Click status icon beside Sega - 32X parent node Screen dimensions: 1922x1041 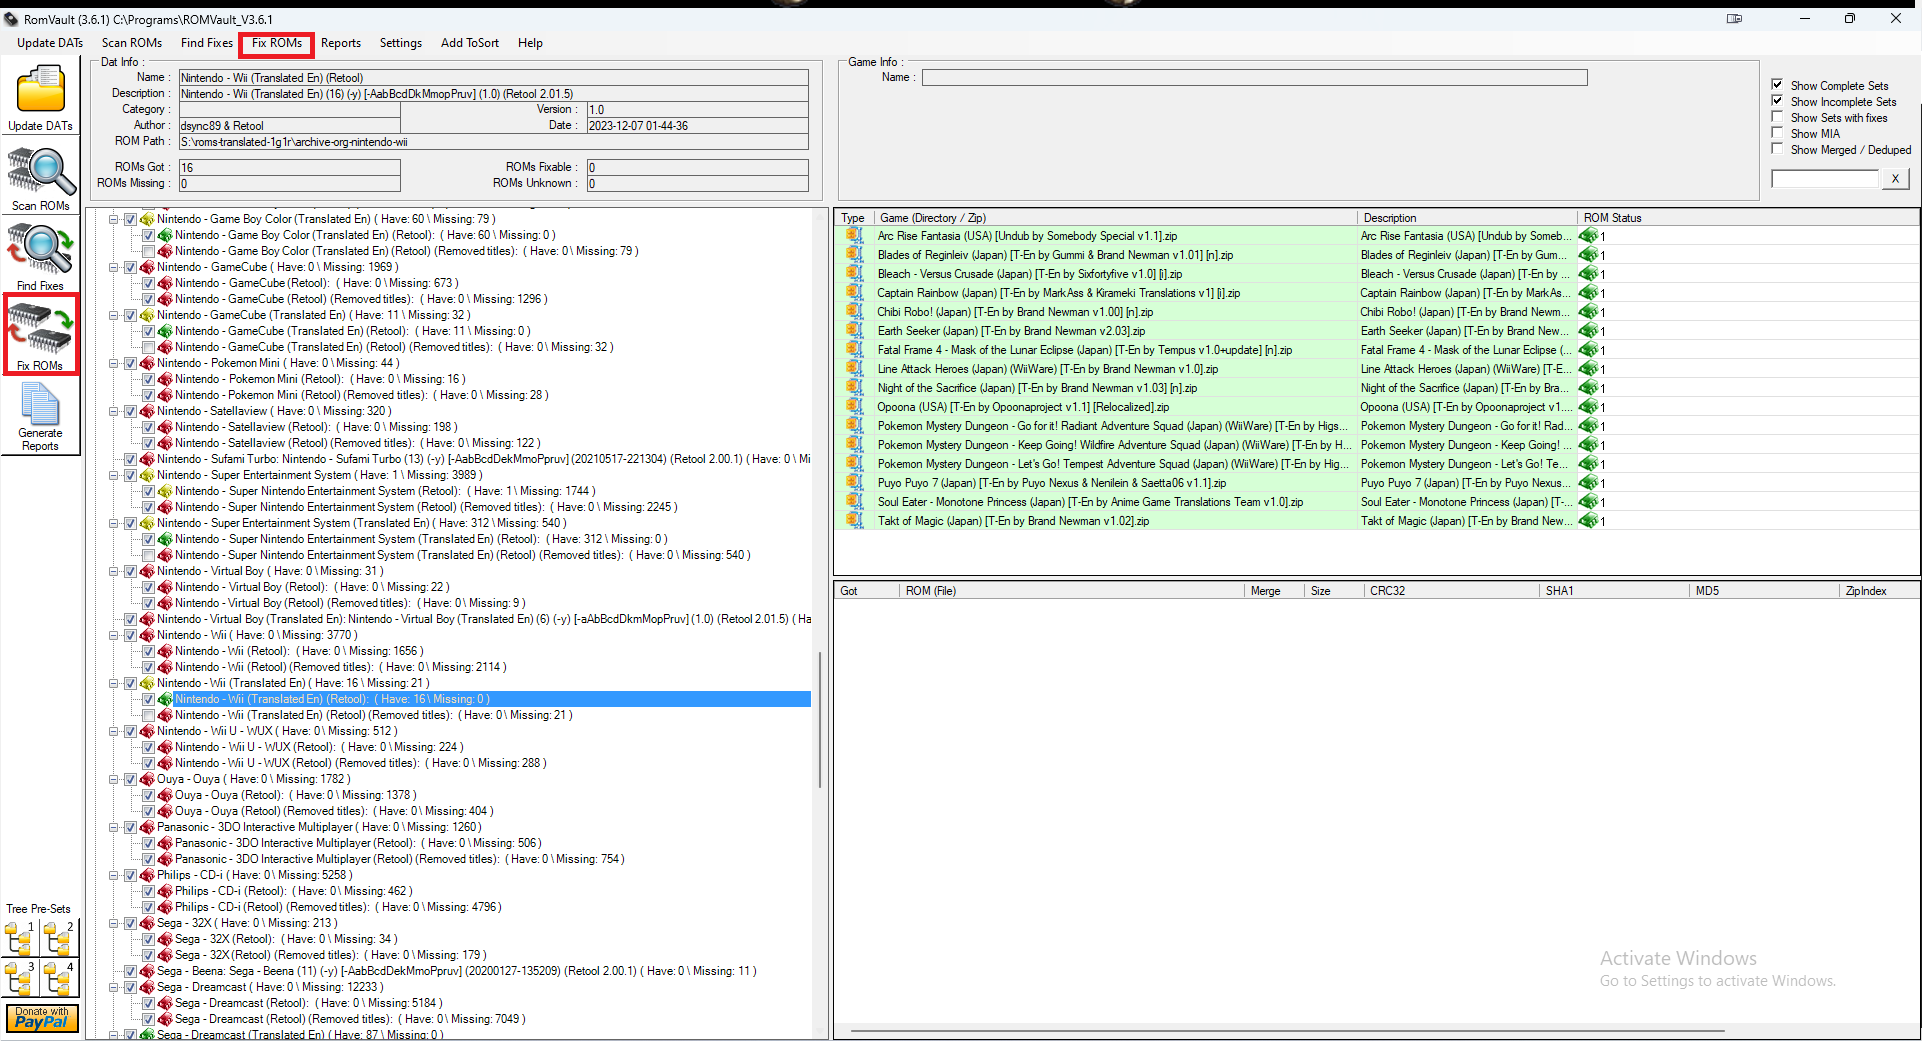tap(147, 923)
